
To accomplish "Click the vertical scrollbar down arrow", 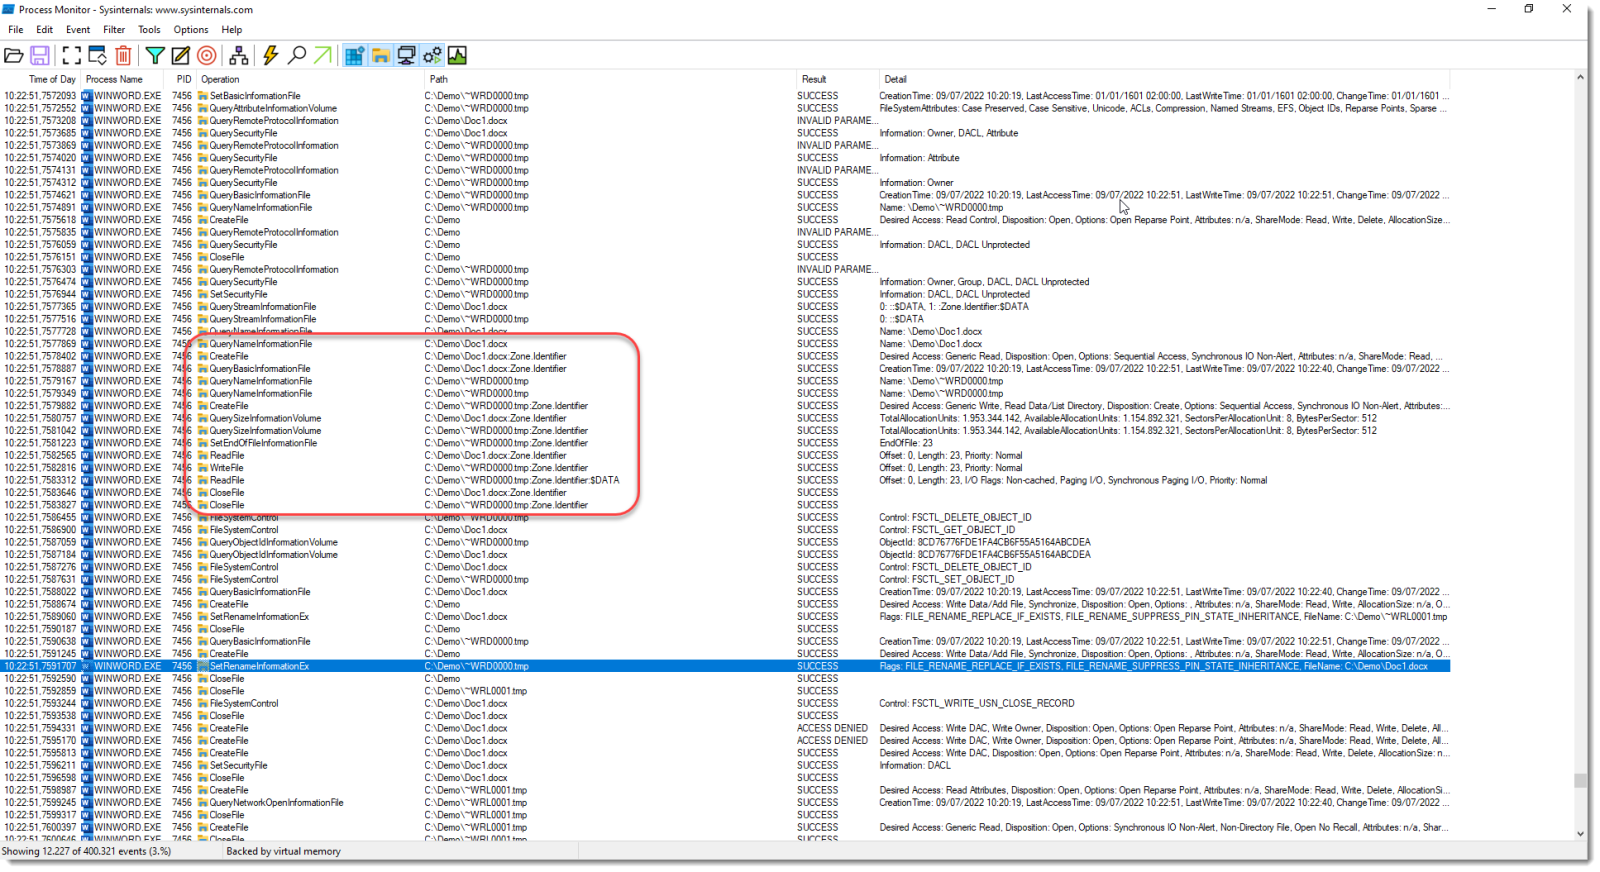I will click(1580, 833).
